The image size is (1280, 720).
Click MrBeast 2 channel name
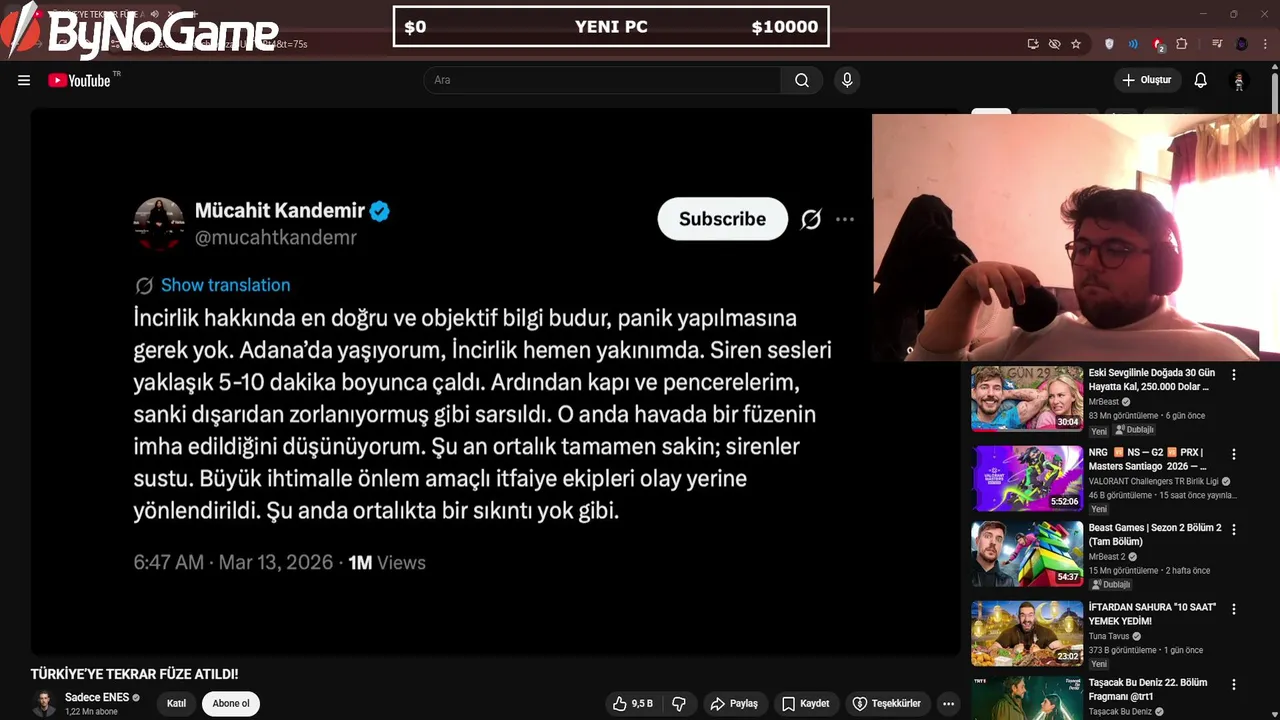pos(1107,557)
